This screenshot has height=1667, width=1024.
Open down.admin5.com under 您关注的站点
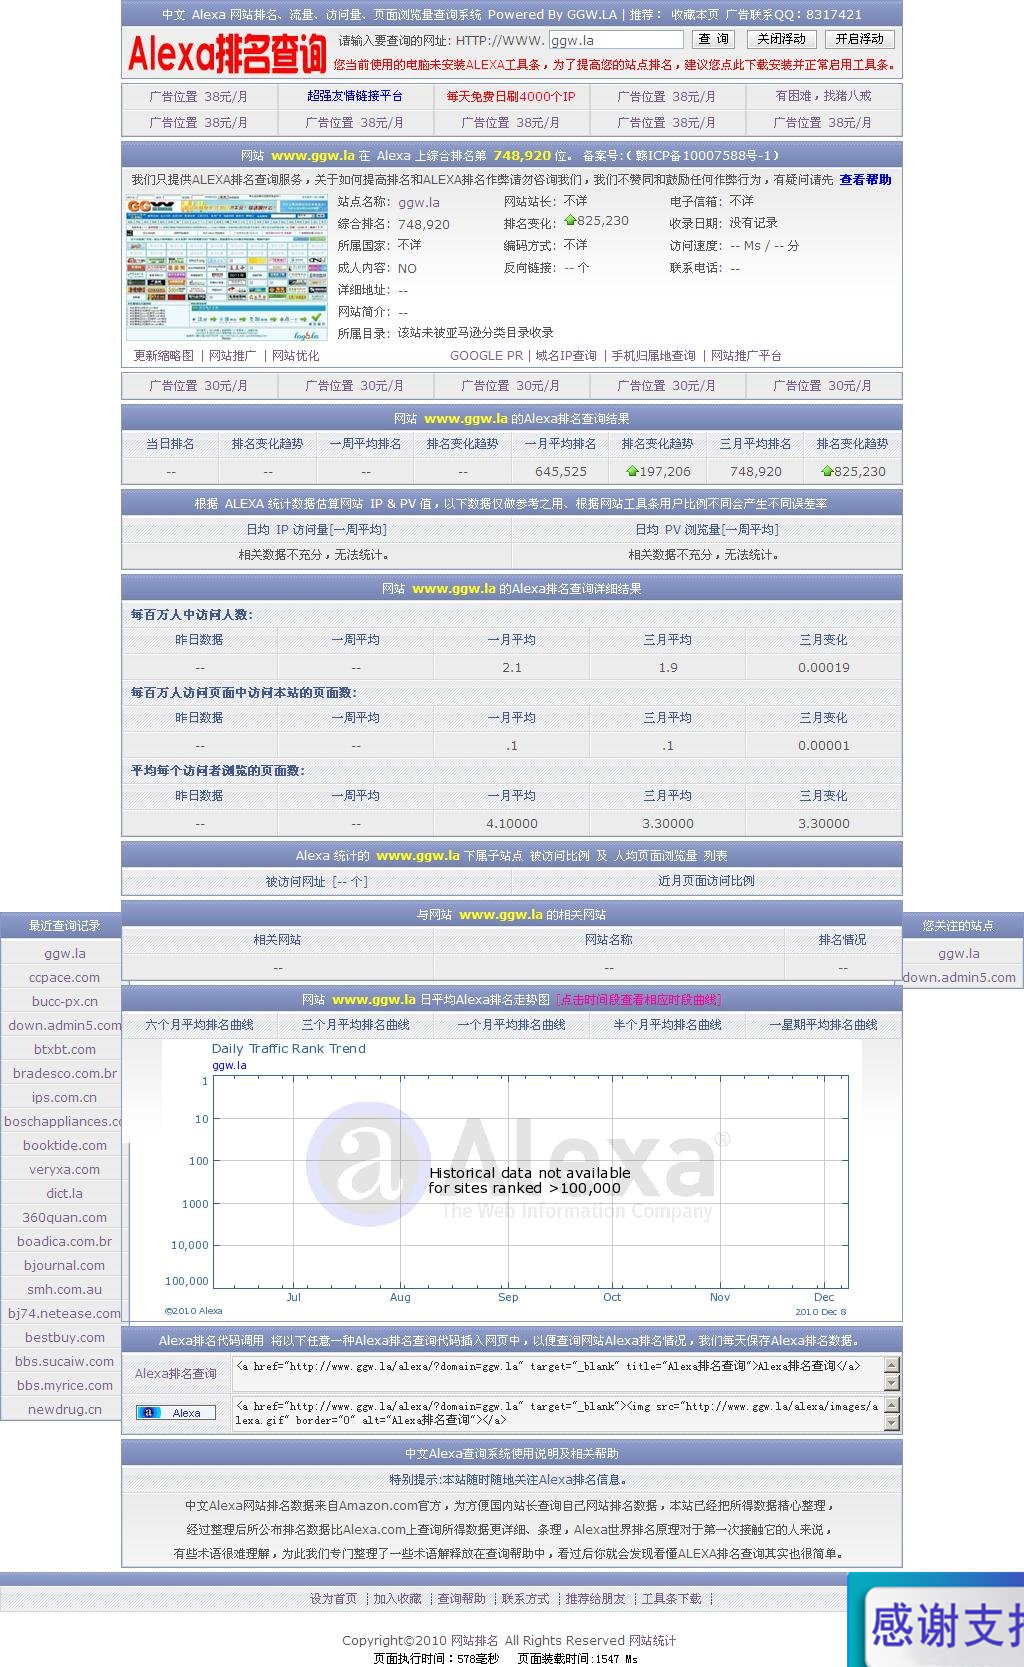pos(959,978)
